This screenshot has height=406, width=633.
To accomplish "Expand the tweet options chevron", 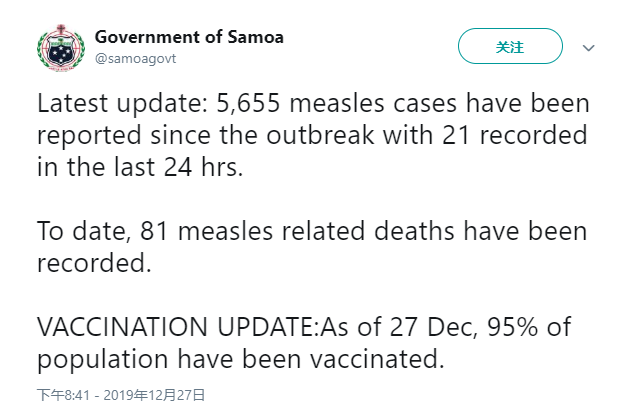I will point(589,47).
